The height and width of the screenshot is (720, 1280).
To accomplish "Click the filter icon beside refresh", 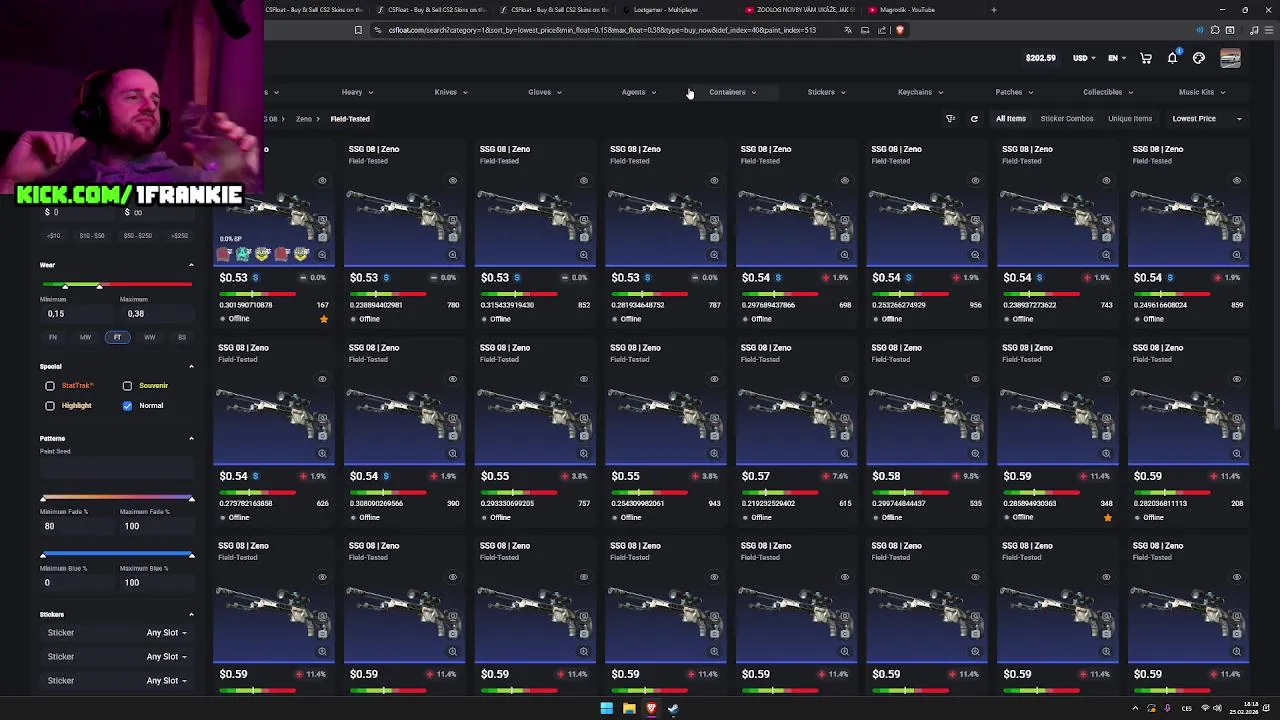I will pyautogui.click(x=951, y=119).
